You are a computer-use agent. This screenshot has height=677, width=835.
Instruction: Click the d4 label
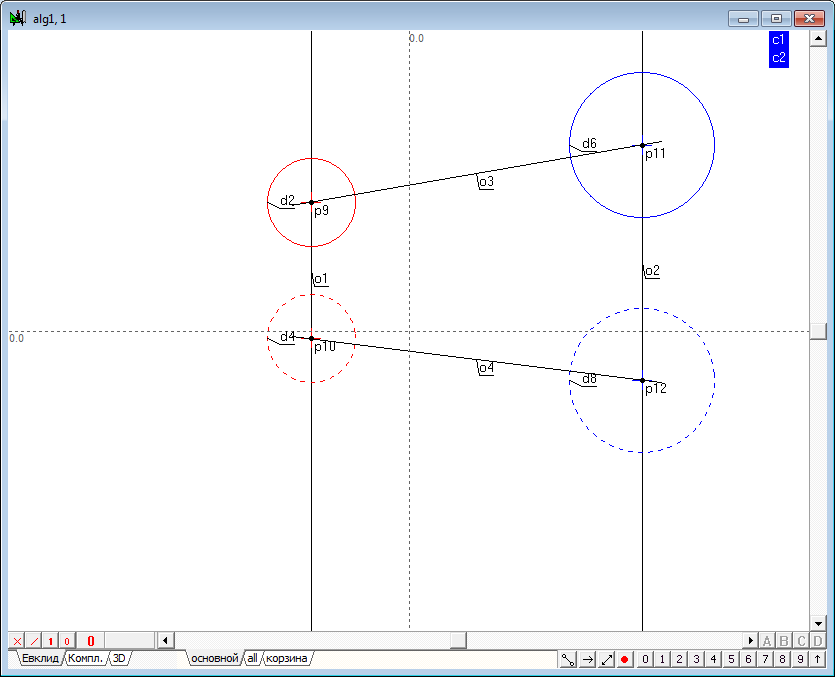coord(288,337)
